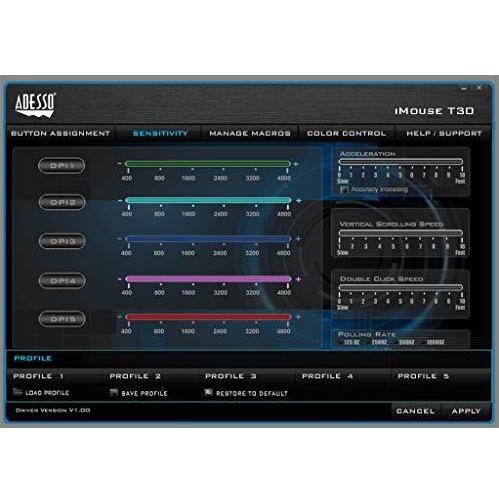Toggle the DPI1 stage button
Screen dimensions: 499x499
62,166
